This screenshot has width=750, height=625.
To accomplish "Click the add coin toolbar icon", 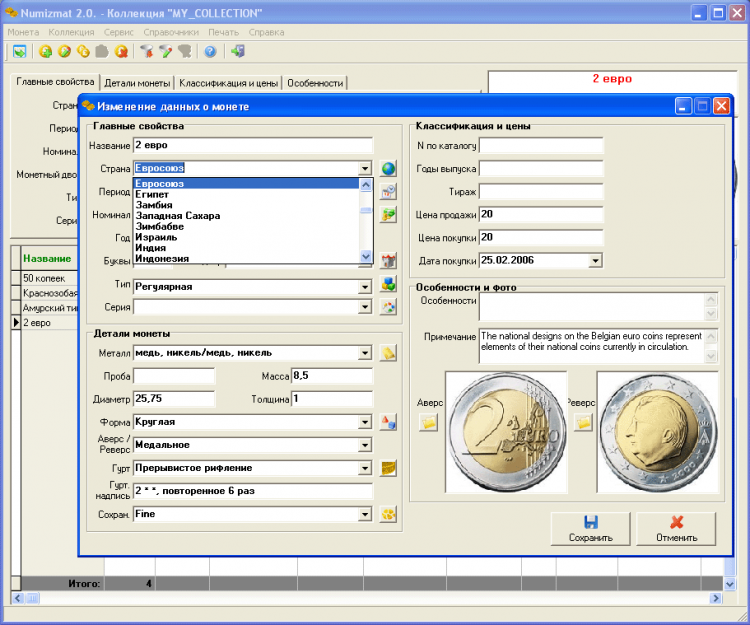I will click(45, 51).
